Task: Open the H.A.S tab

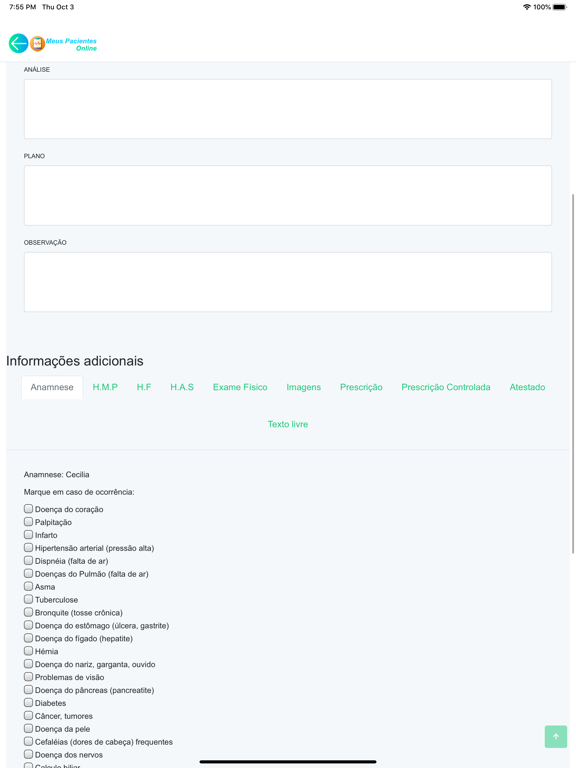Action: point(182,387)
